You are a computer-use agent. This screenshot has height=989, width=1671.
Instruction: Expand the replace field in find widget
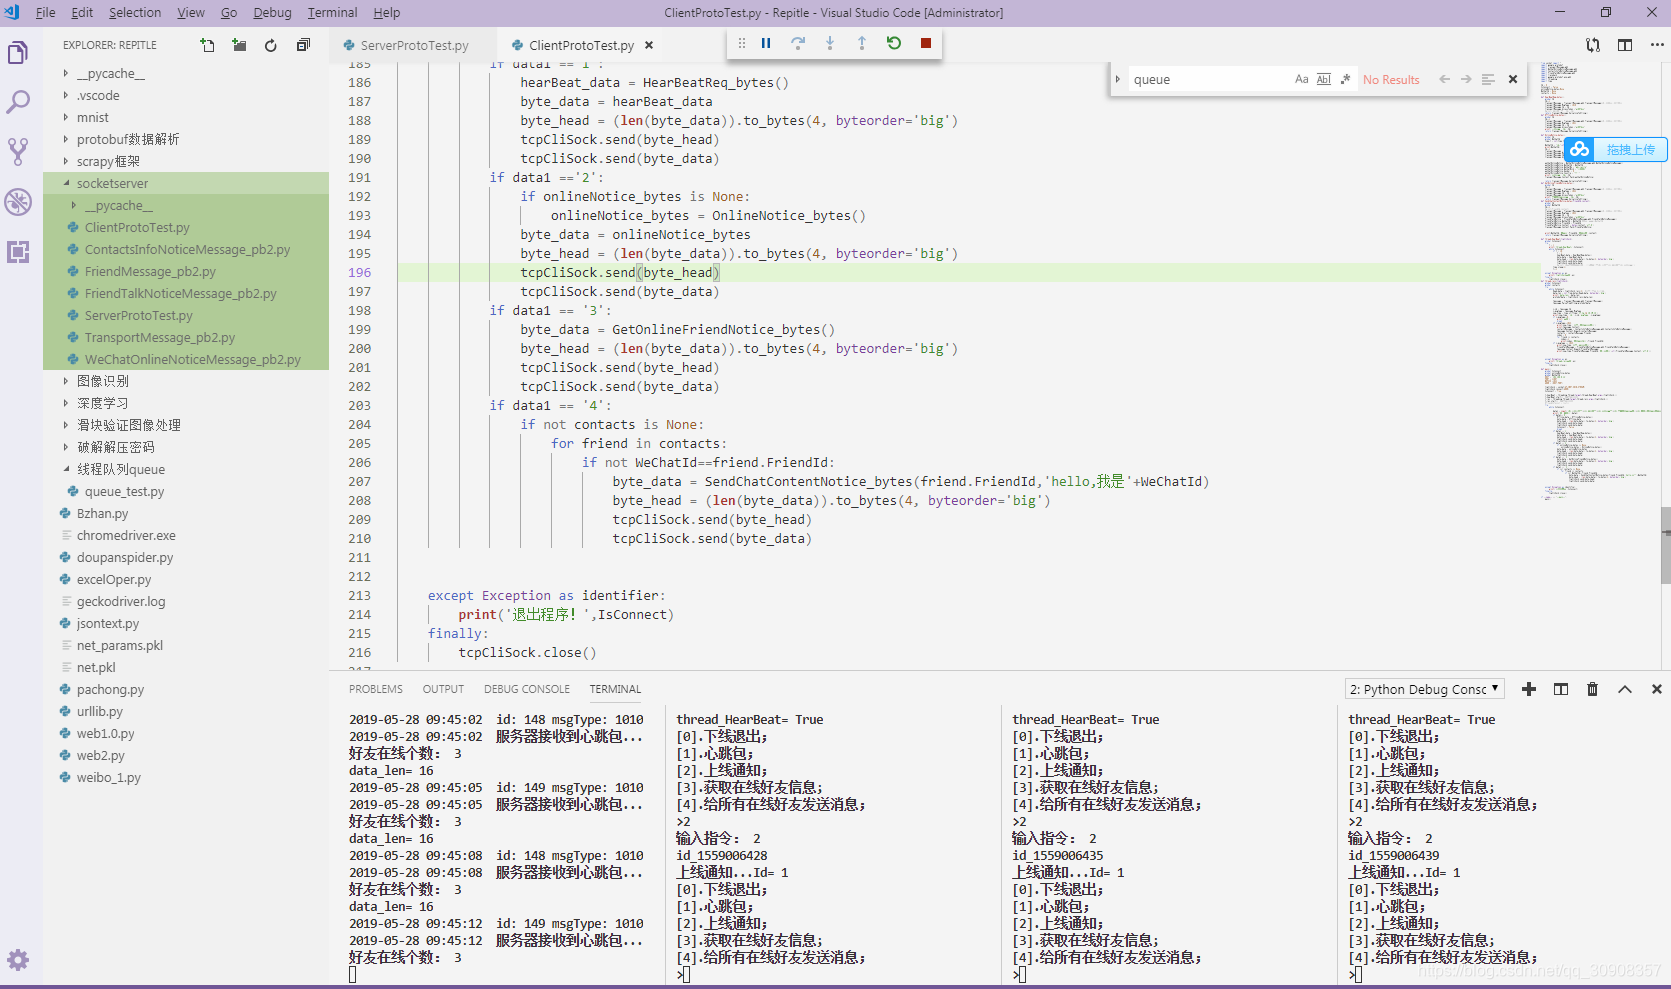(1118, 79)
